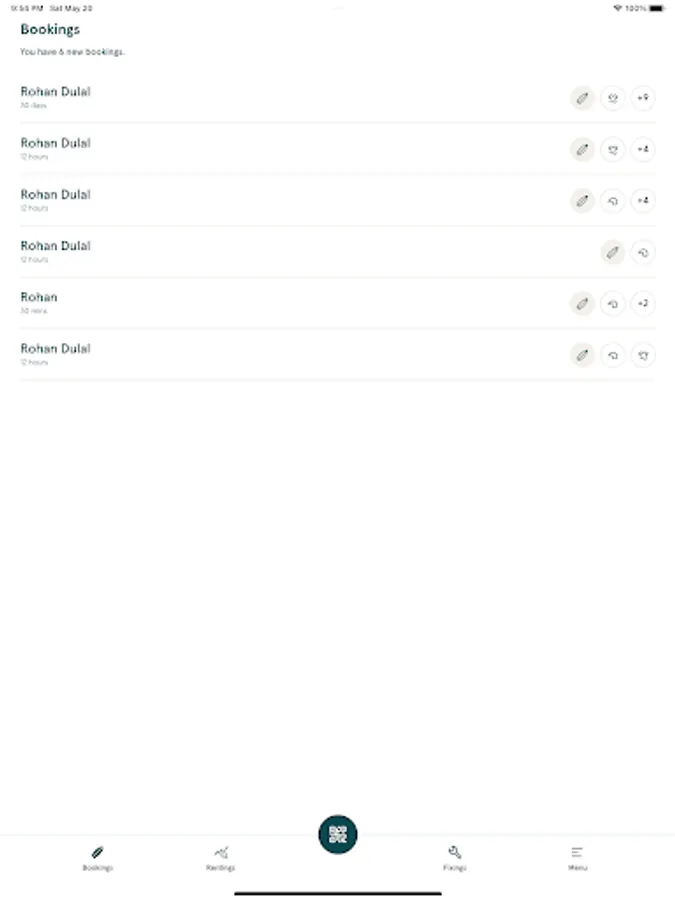Screen dimensions: 675x900
Task: Open the QR code scanner button
Action: tap(338, 834)
